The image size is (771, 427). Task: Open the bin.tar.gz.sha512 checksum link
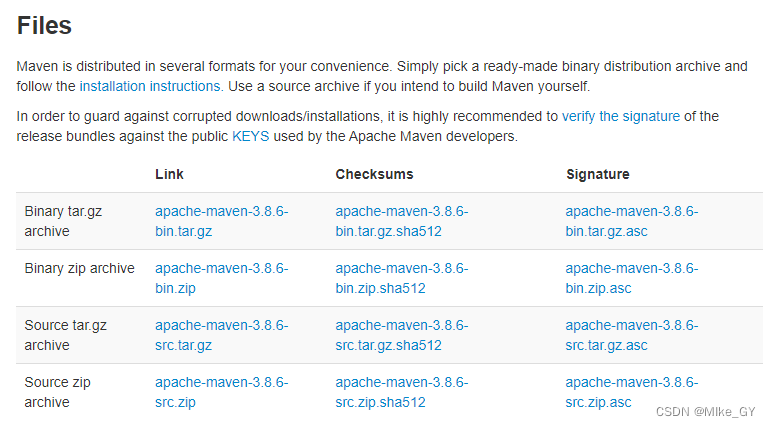point(401,211)
